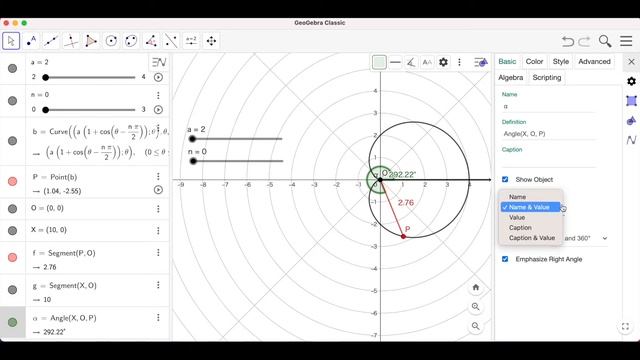Click the Home reset view button
The height and width of the screenshot is (360, 640).
coord(476,287)
